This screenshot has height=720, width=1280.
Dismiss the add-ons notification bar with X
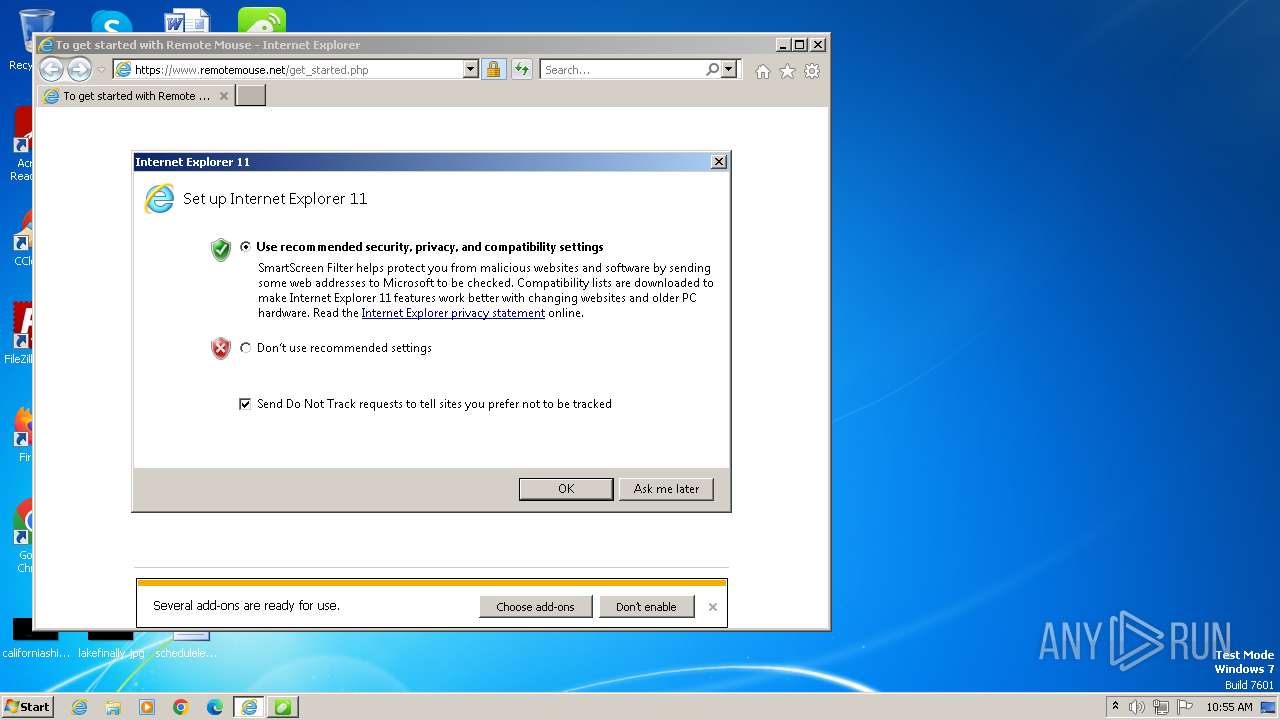713,607
